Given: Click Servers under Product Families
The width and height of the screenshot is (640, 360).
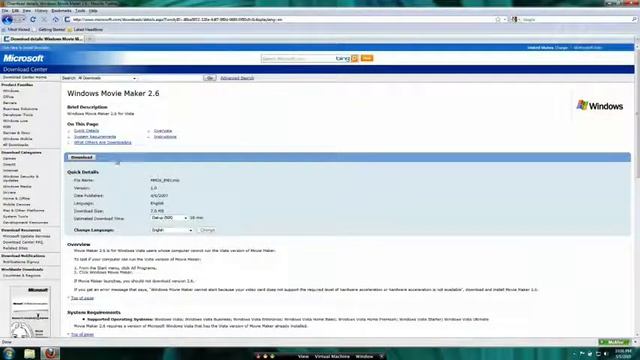Looking at the screenshot, I should click(10, 103).
